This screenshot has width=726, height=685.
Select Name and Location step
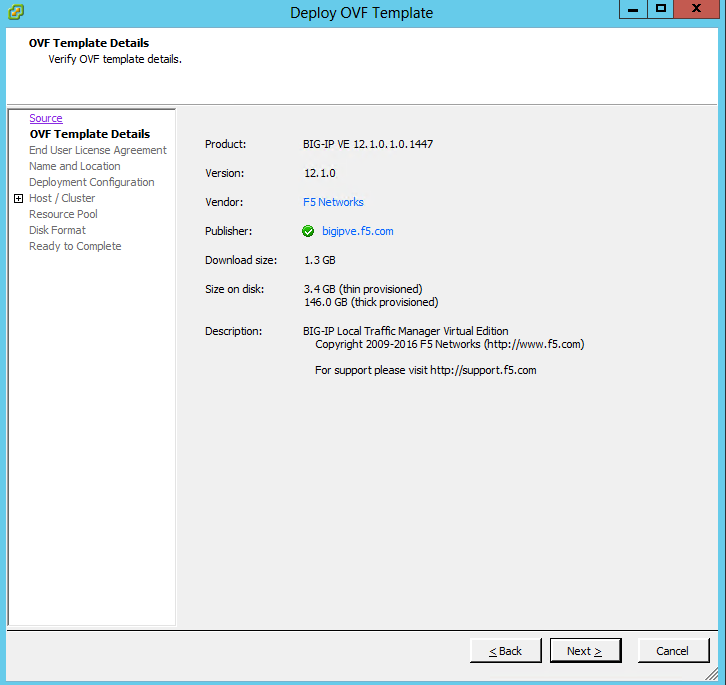click(75, 166)
